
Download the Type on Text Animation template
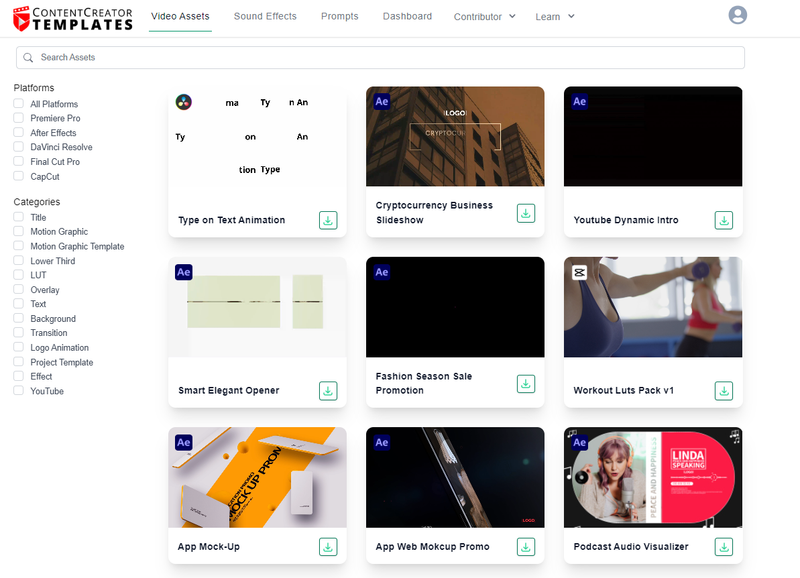pyautogui.click(x=328, y=220)
